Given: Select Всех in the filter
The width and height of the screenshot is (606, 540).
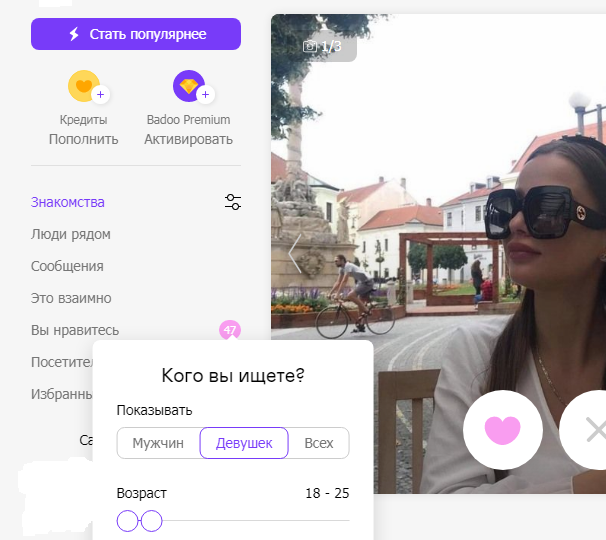Looking at the screenshot, I should [x=319, y=443].
